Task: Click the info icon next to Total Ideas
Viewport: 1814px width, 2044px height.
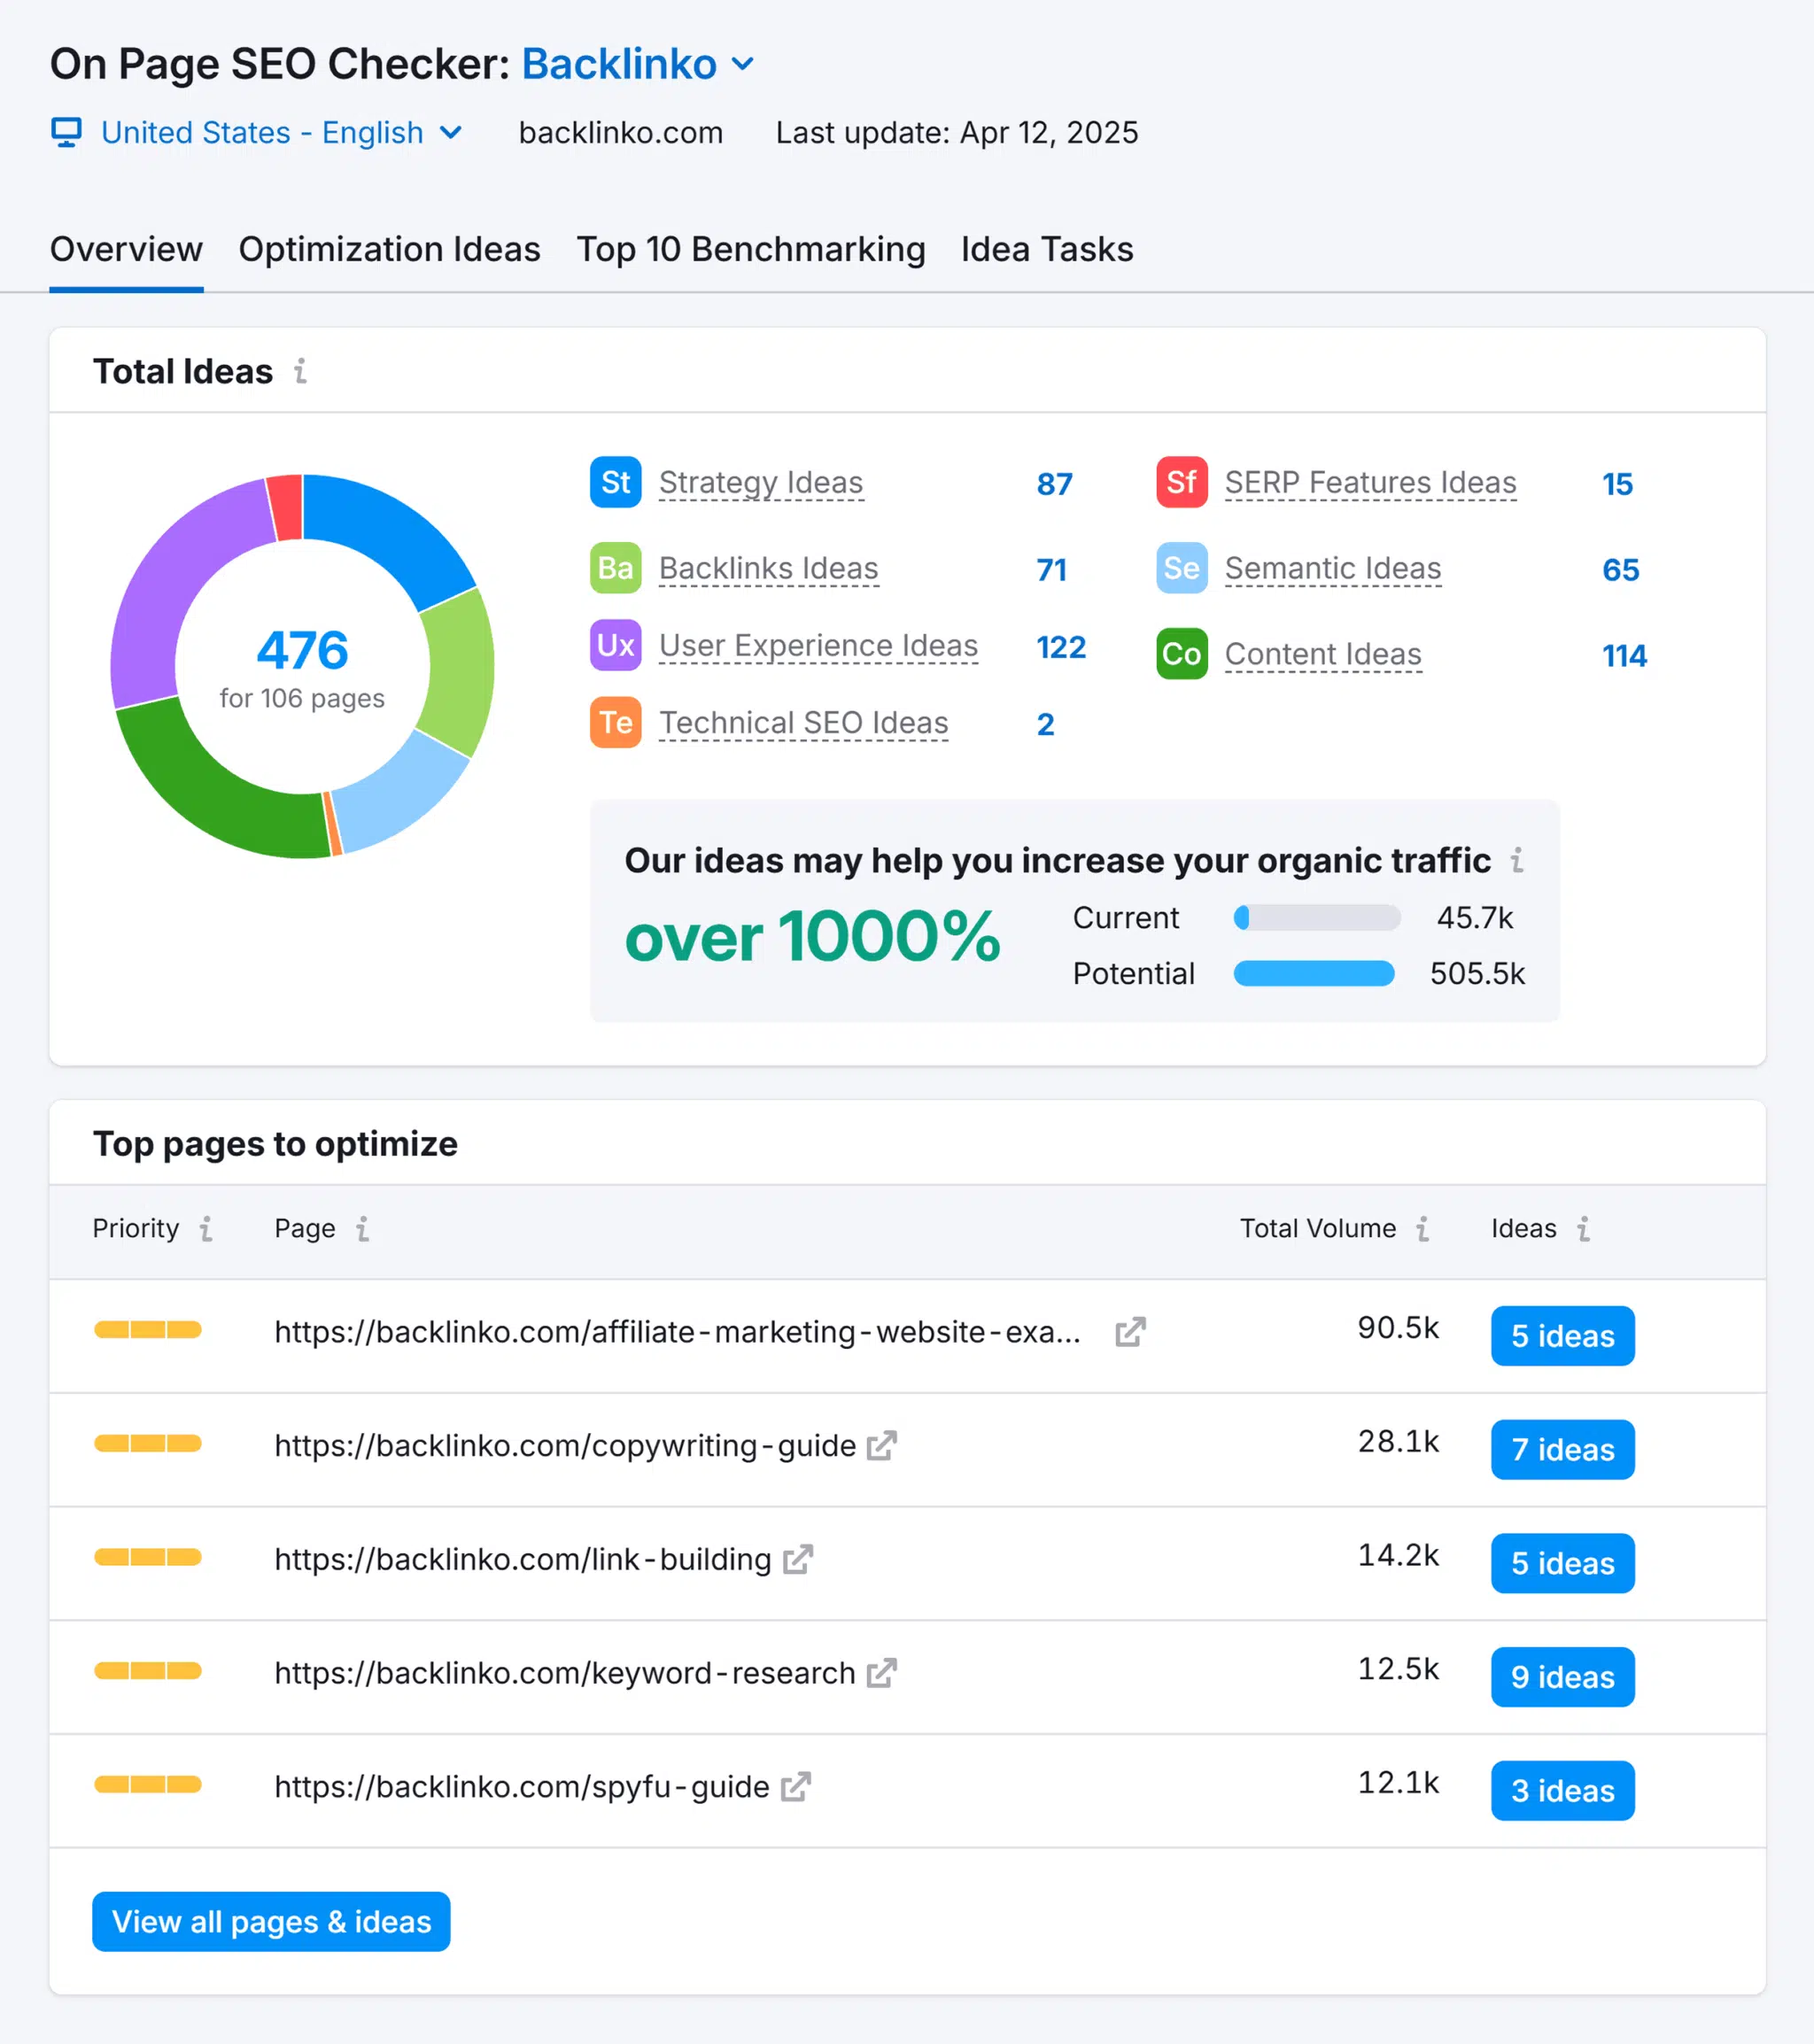Action: 300,371
